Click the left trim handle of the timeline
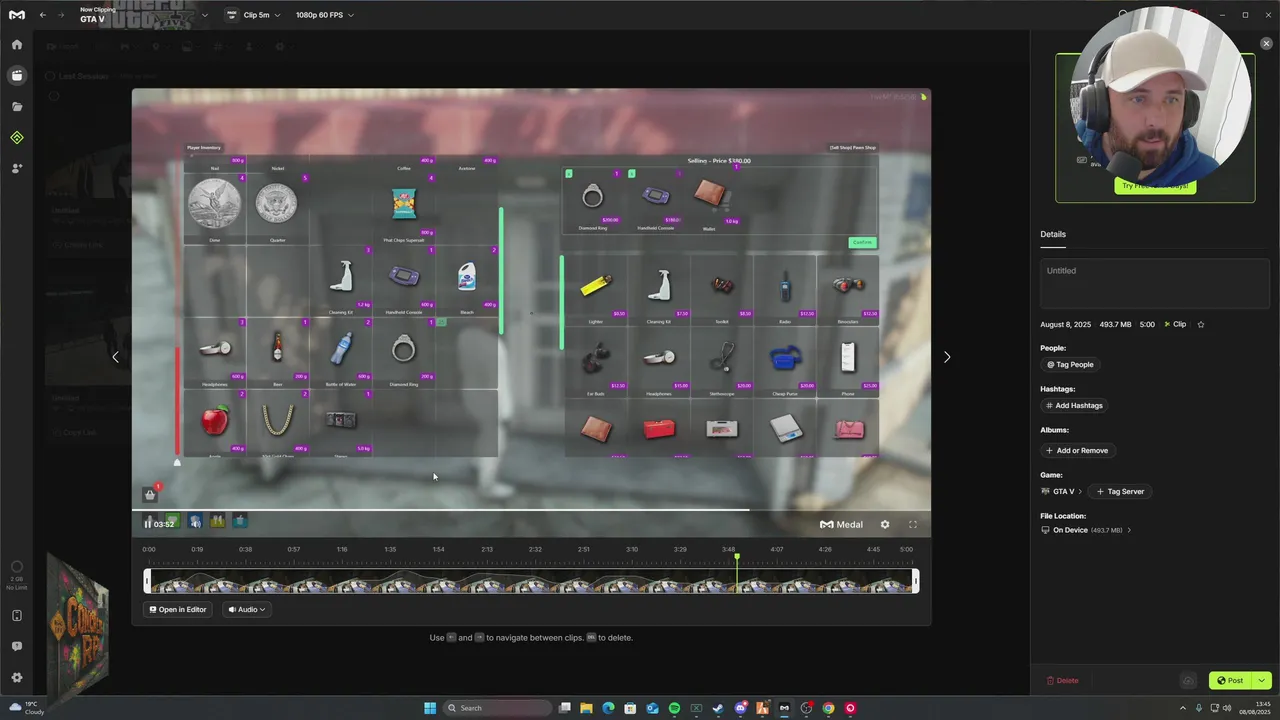This screenshot has height=720, width=1280. click(x=147, y=581)
